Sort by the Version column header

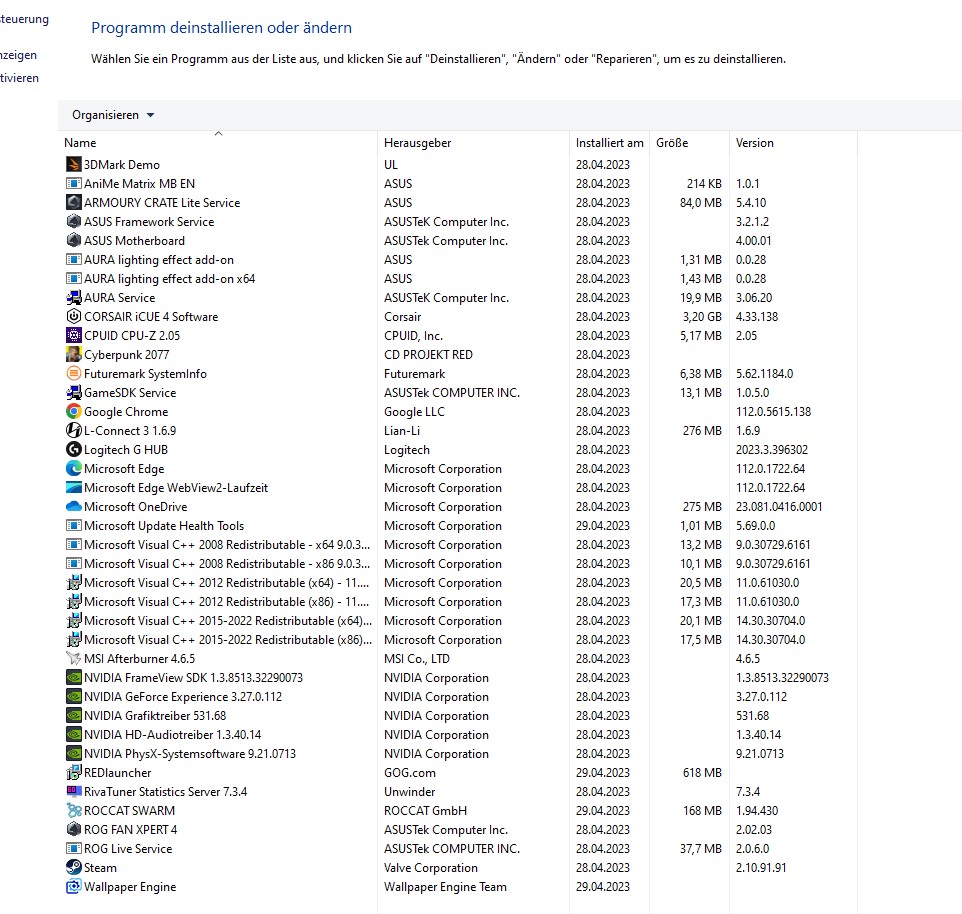tap(755, 143)
